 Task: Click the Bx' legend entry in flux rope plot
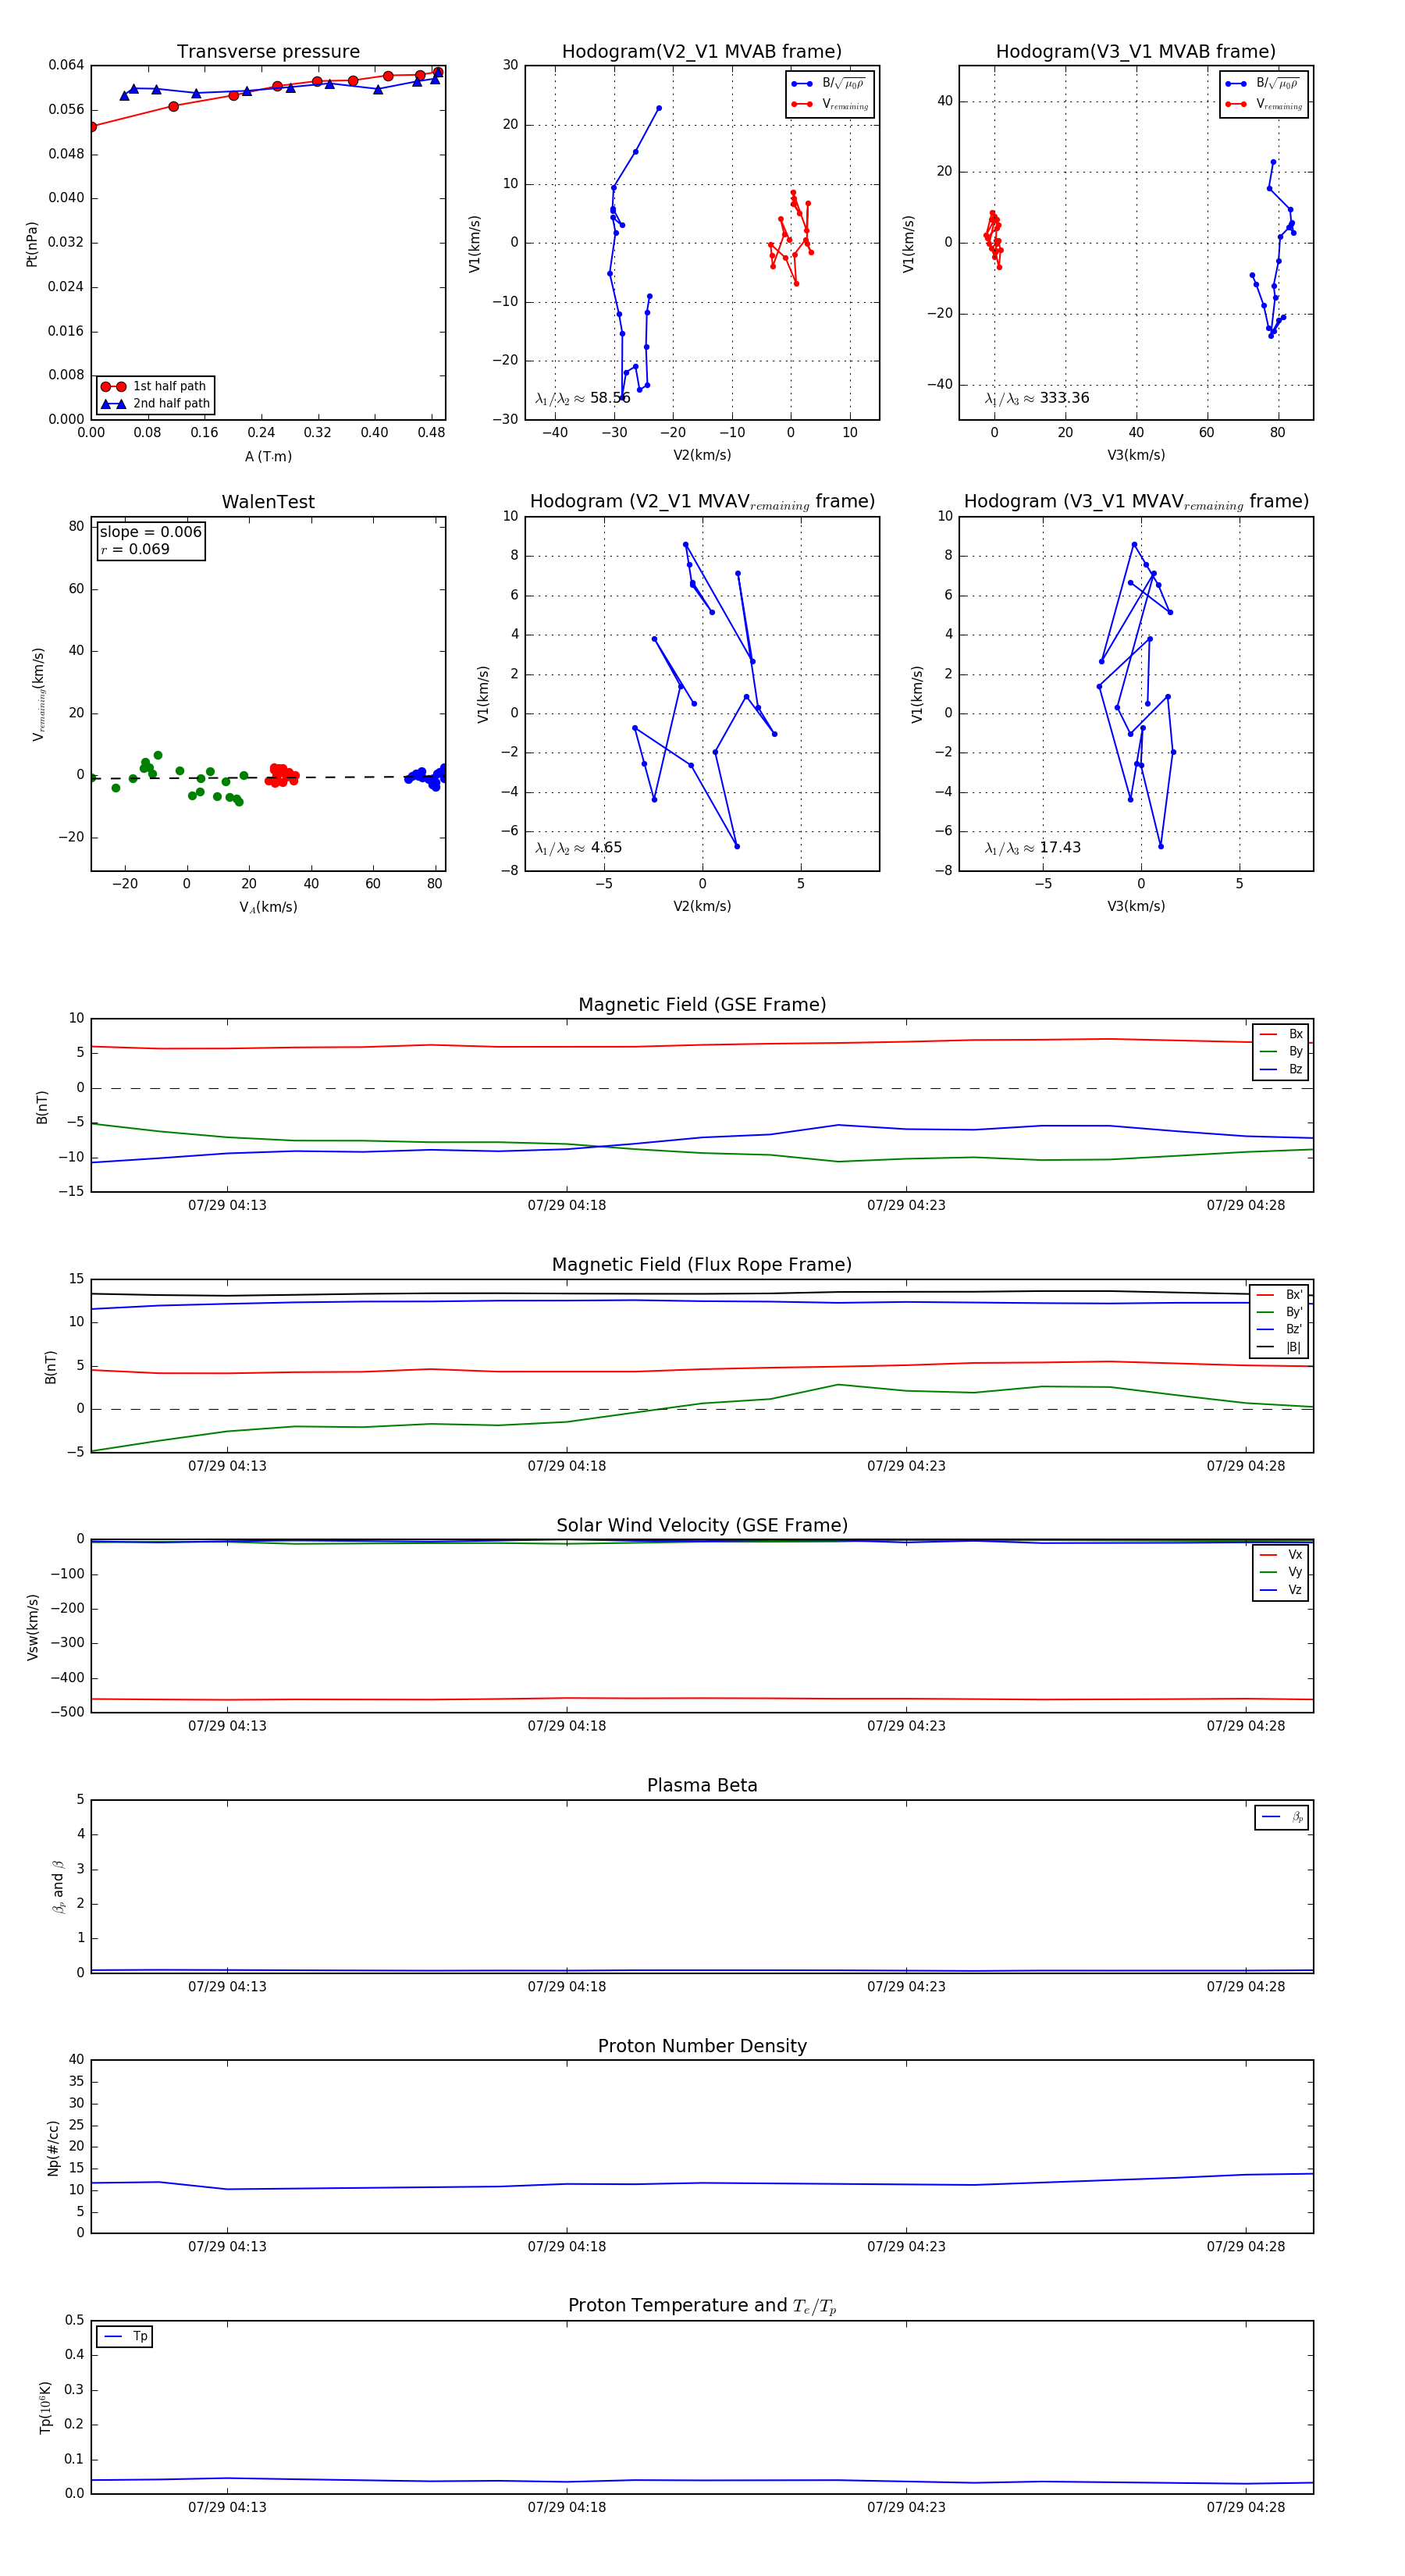click(x=1279, y=1294)
